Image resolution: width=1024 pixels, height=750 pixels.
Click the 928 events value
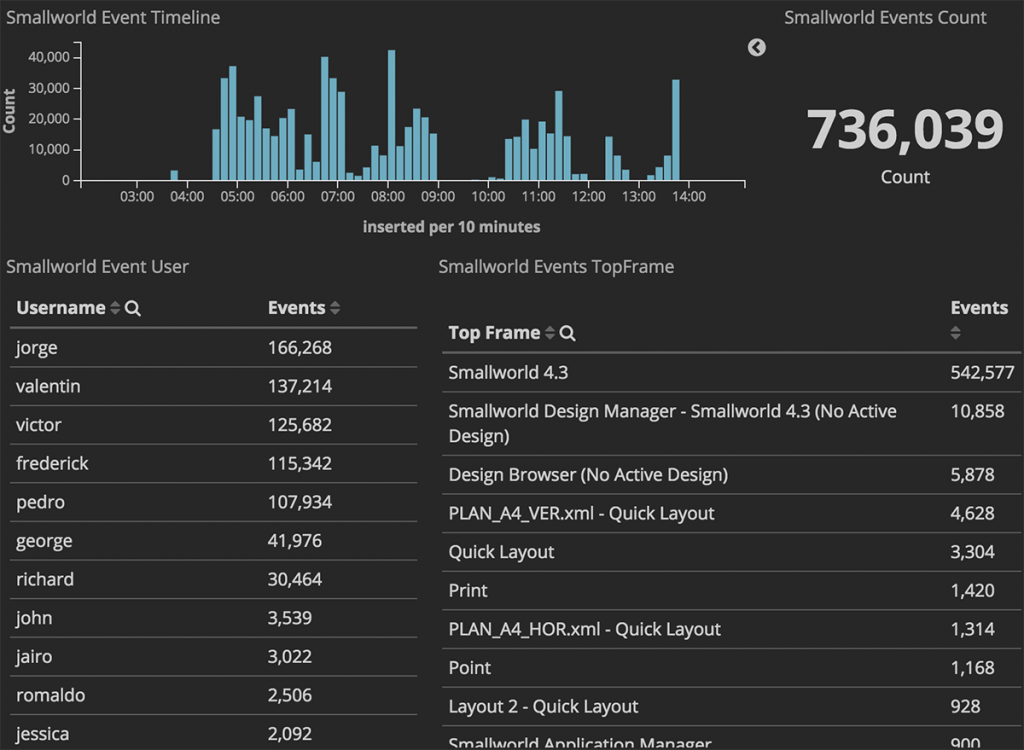(x=965, y=706)
